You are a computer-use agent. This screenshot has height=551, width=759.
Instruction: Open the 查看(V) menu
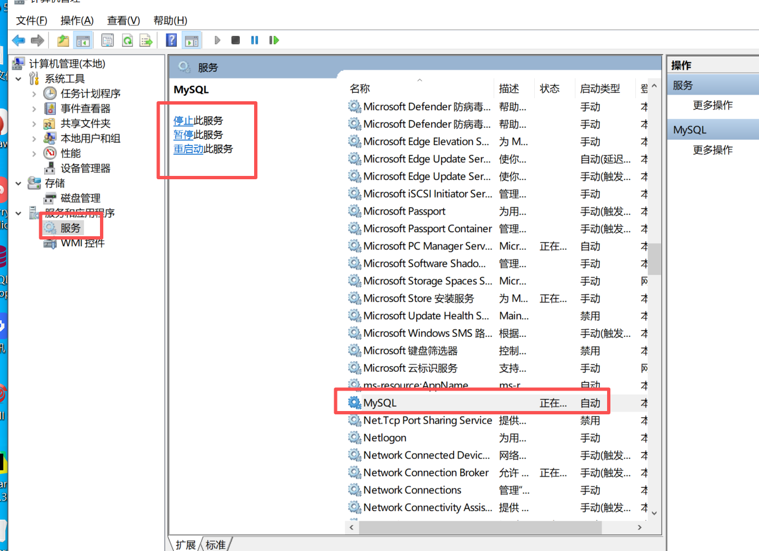pos(123,20)
